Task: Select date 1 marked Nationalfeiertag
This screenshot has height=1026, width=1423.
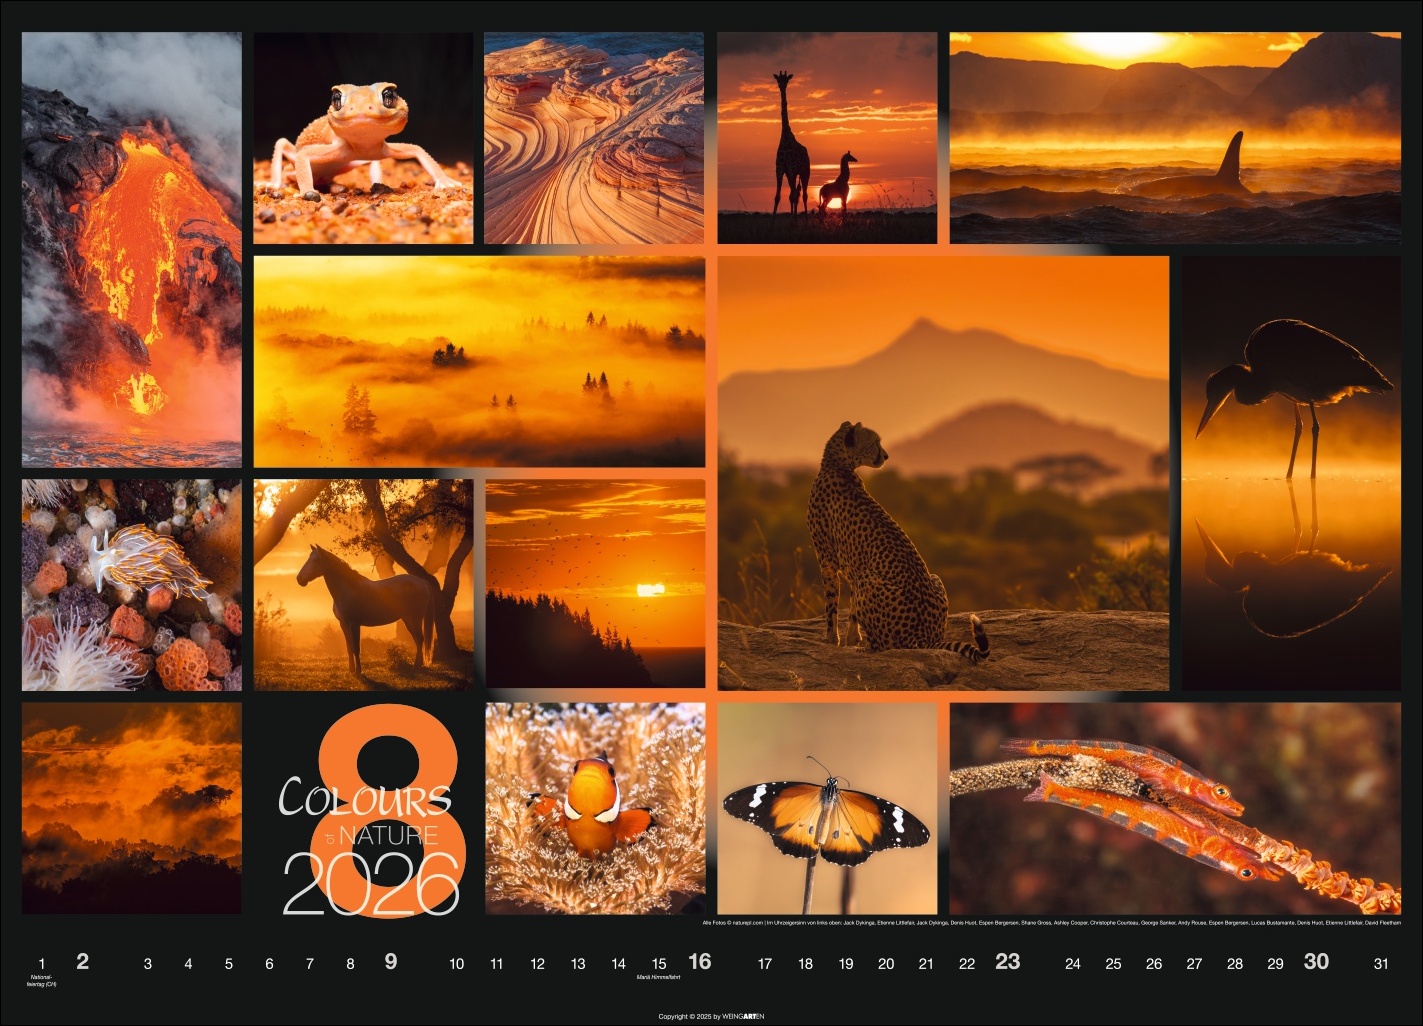Action: tap(42, 964)
